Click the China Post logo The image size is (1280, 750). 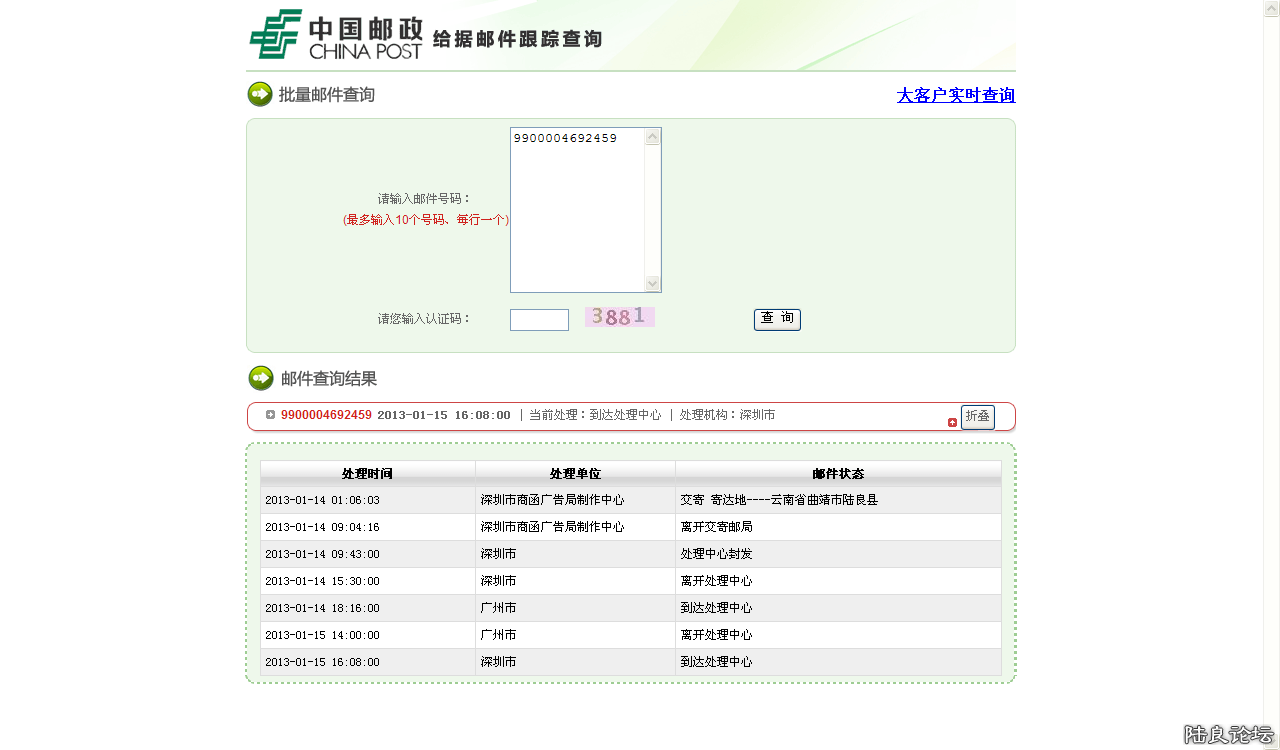(x=335, y=35)
